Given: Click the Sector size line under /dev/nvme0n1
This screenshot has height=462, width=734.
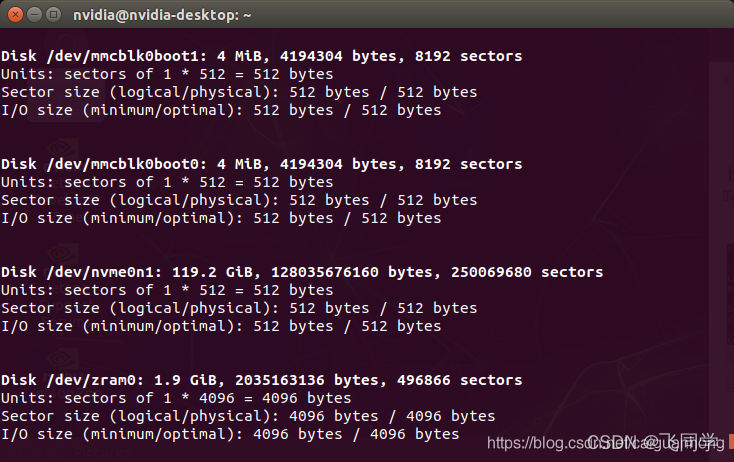Looking at the screenshot, I should [239, 308].
